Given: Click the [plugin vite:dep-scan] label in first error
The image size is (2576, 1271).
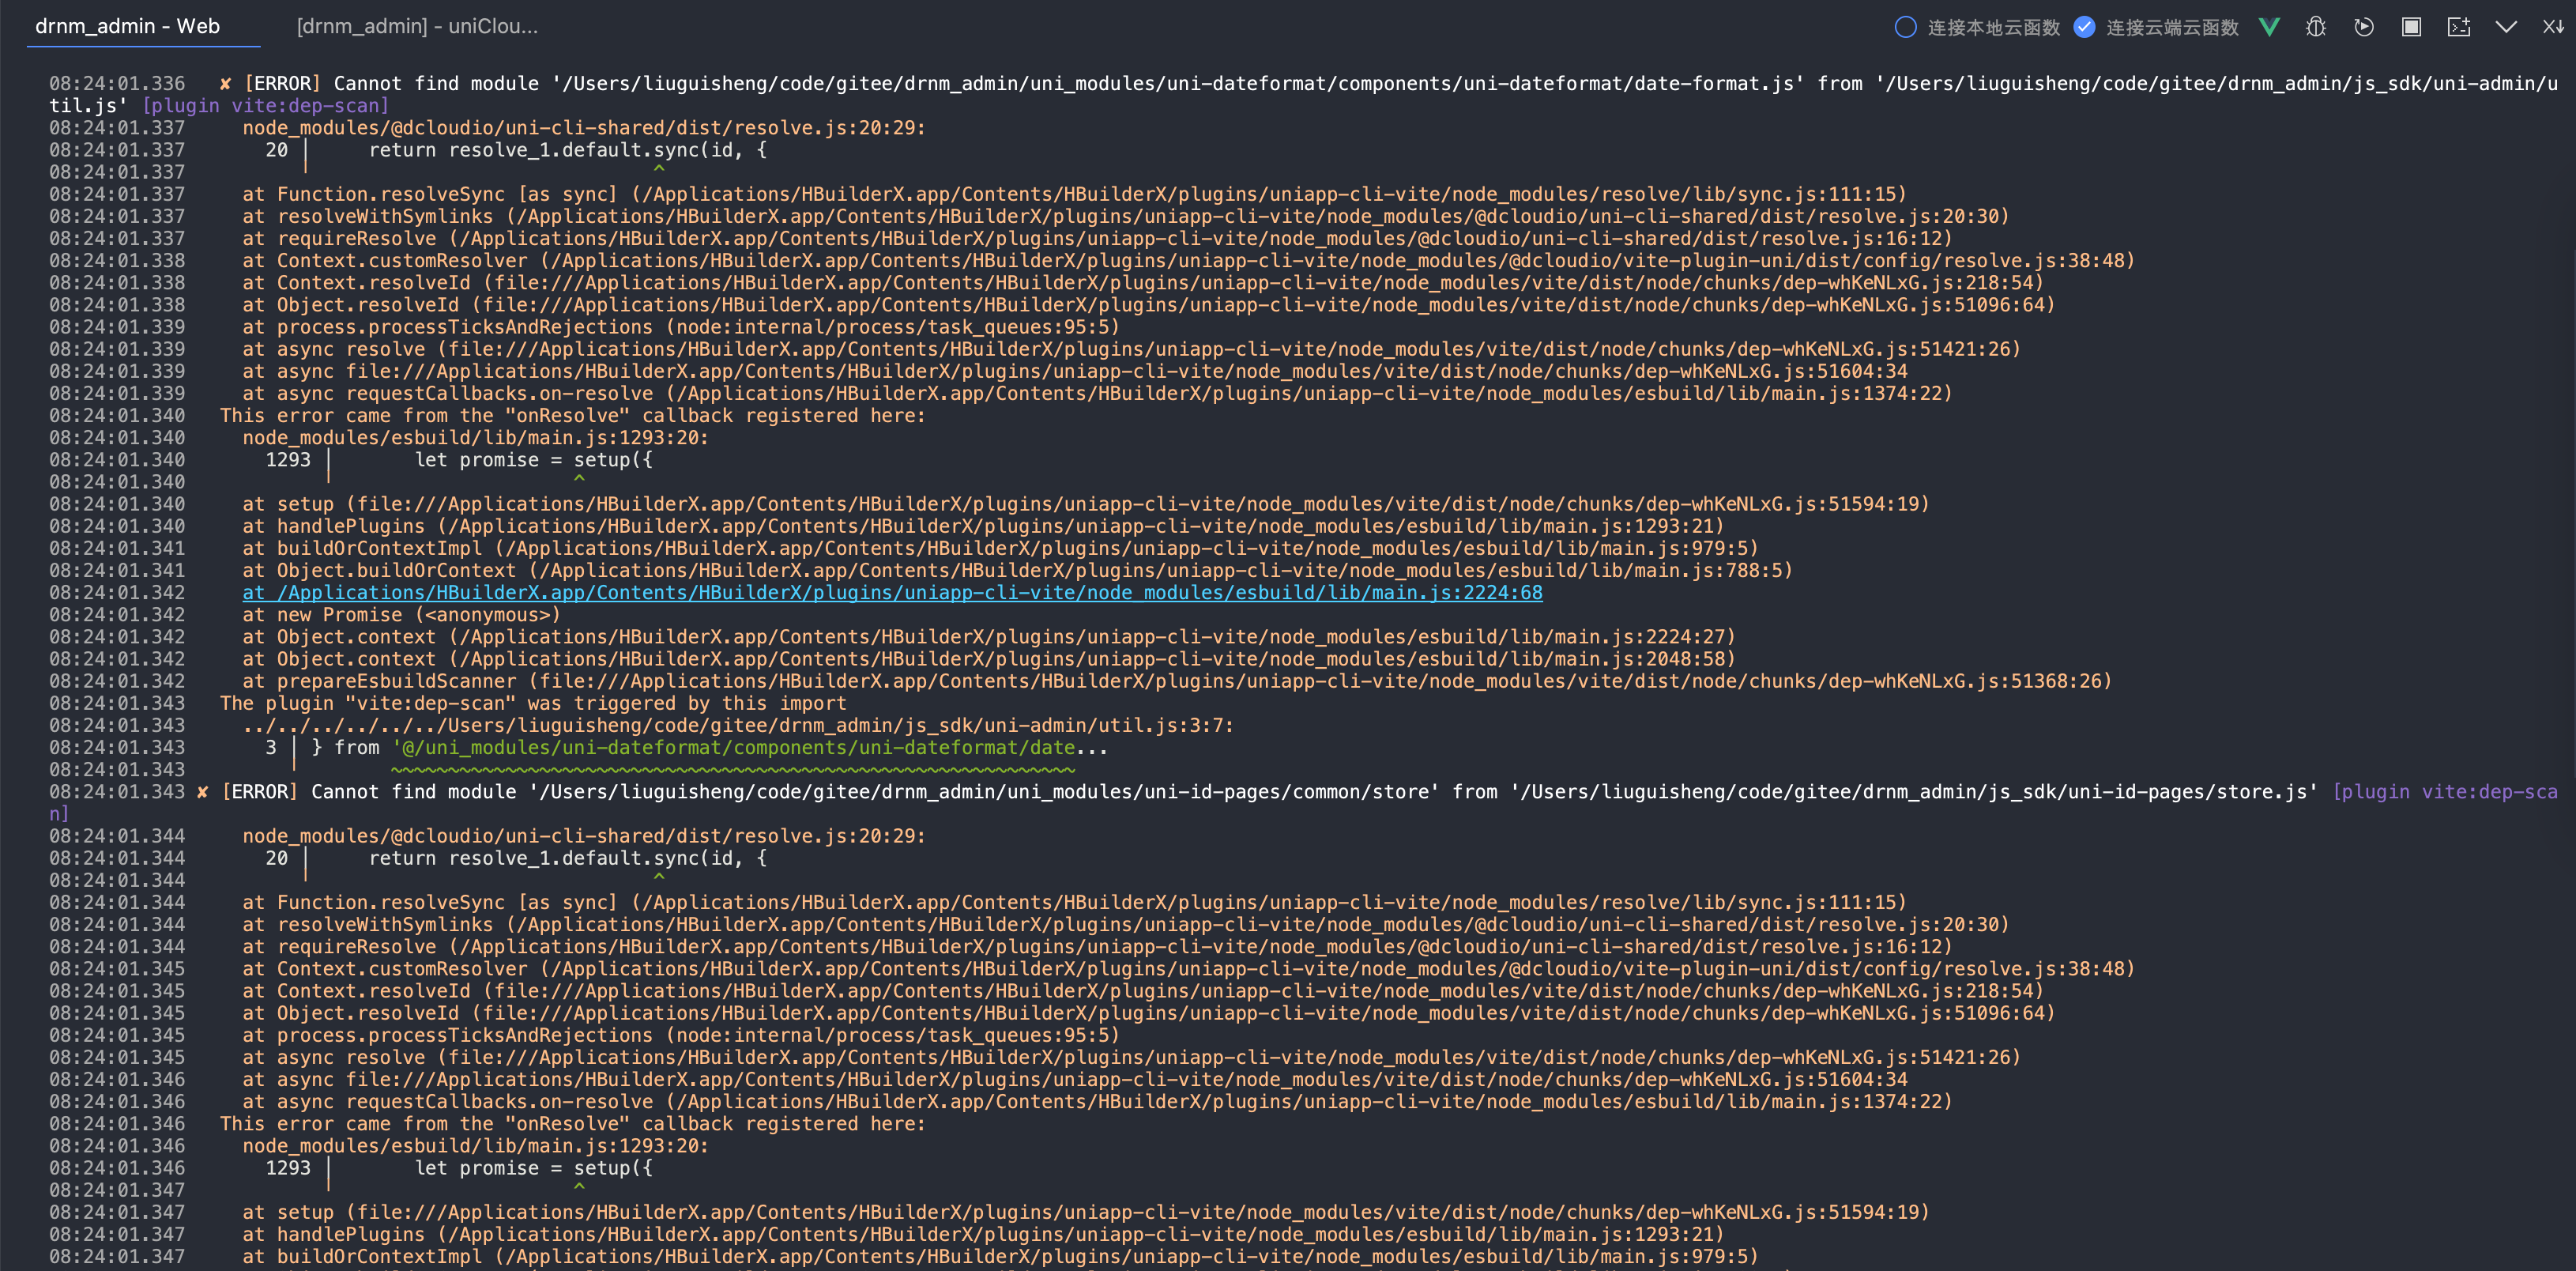Looking at the screenshot, I should click(265, 106).
